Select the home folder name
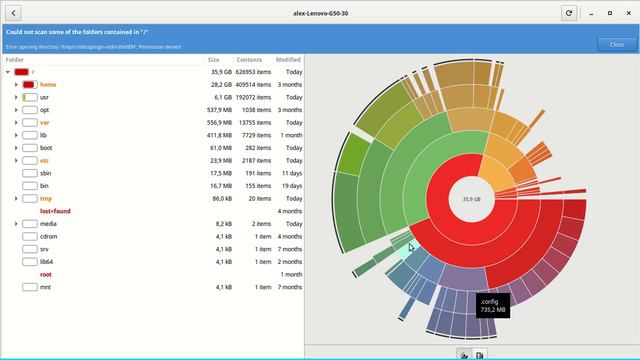Screen dimensions: 640x360 [48, 84]
